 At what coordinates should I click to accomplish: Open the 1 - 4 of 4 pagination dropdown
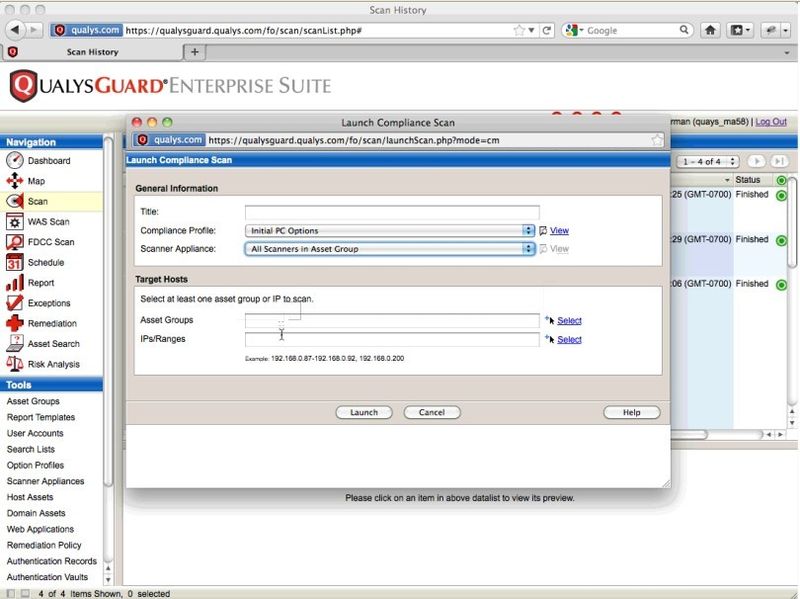coord(708,162)
